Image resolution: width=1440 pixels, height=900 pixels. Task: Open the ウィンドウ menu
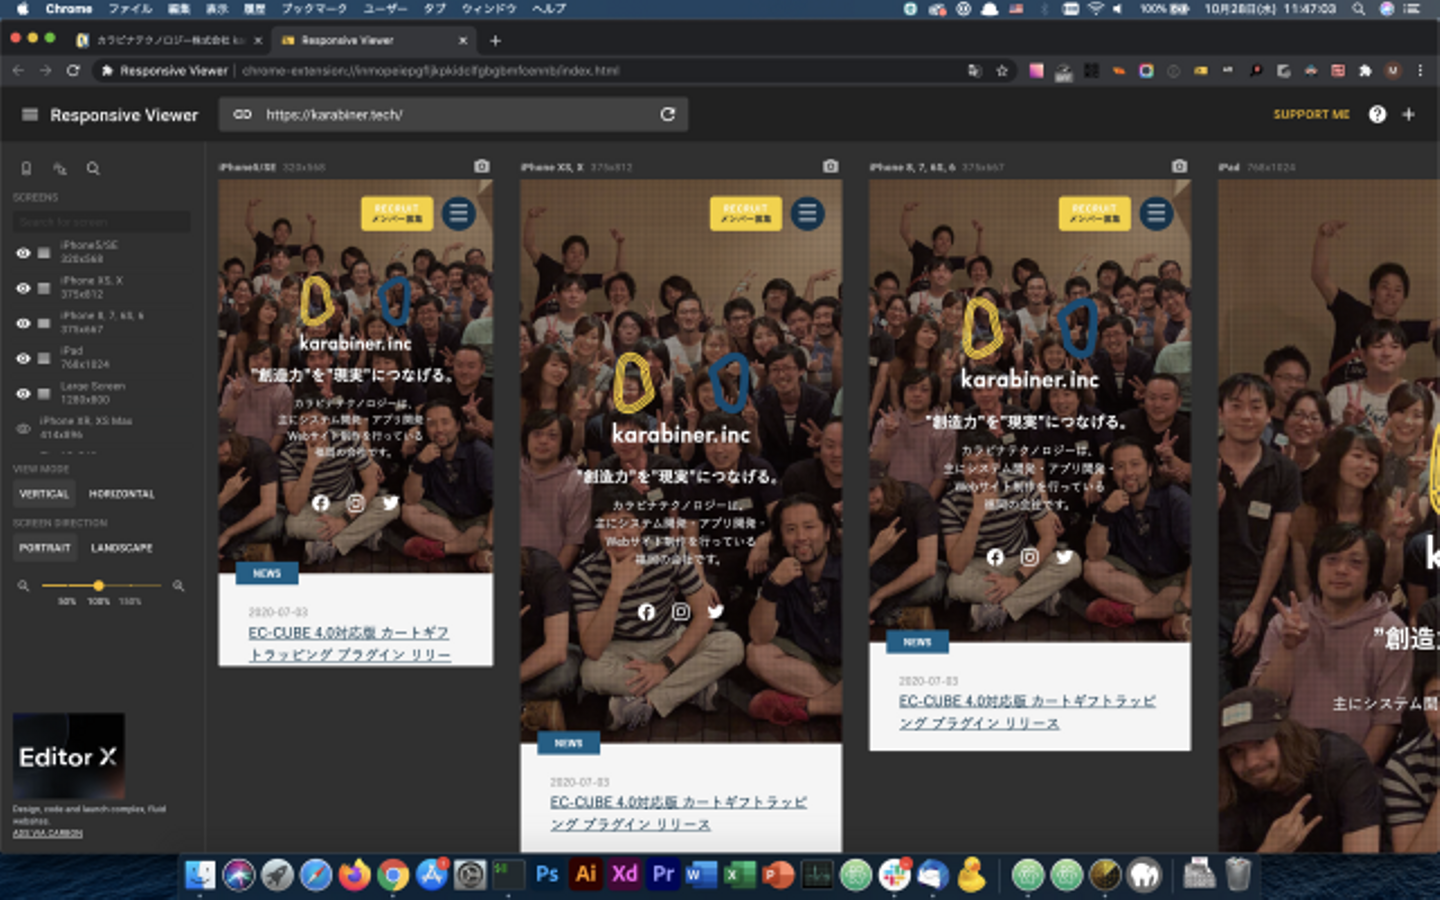[489, 9]
